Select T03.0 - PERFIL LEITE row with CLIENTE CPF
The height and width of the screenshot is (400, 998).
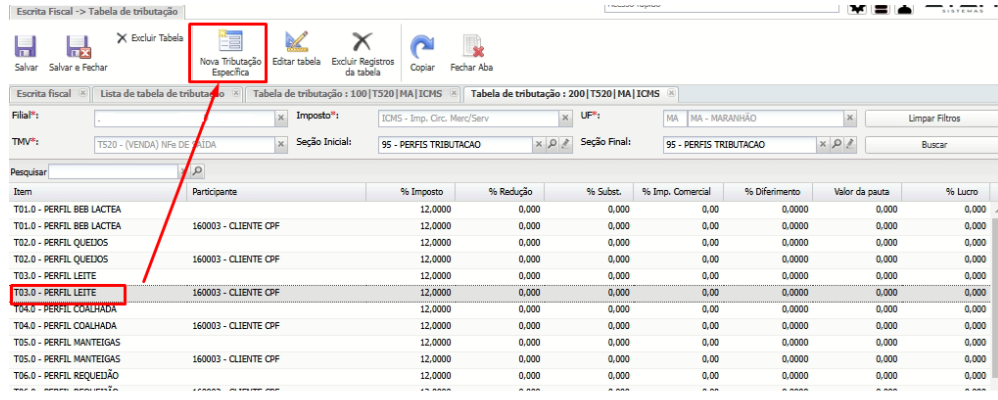tap(500, 292)
